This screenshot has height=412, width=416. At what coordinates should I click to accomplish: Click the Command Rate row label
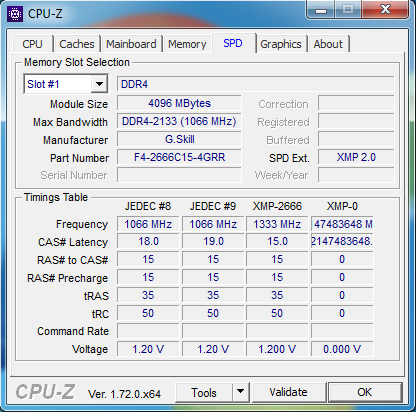click(x=73, y=331)
